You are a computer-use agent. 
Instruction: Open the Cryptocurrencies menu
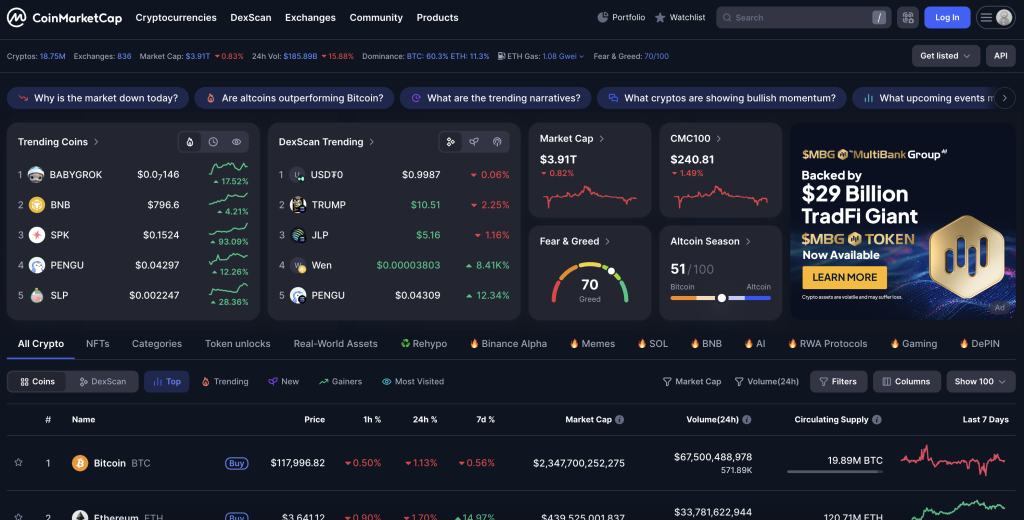click(176, 18)
